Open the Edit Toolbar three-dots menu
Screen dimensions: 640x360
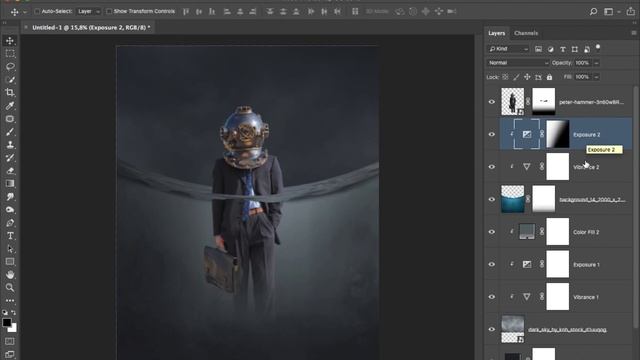tap(10, 300)
